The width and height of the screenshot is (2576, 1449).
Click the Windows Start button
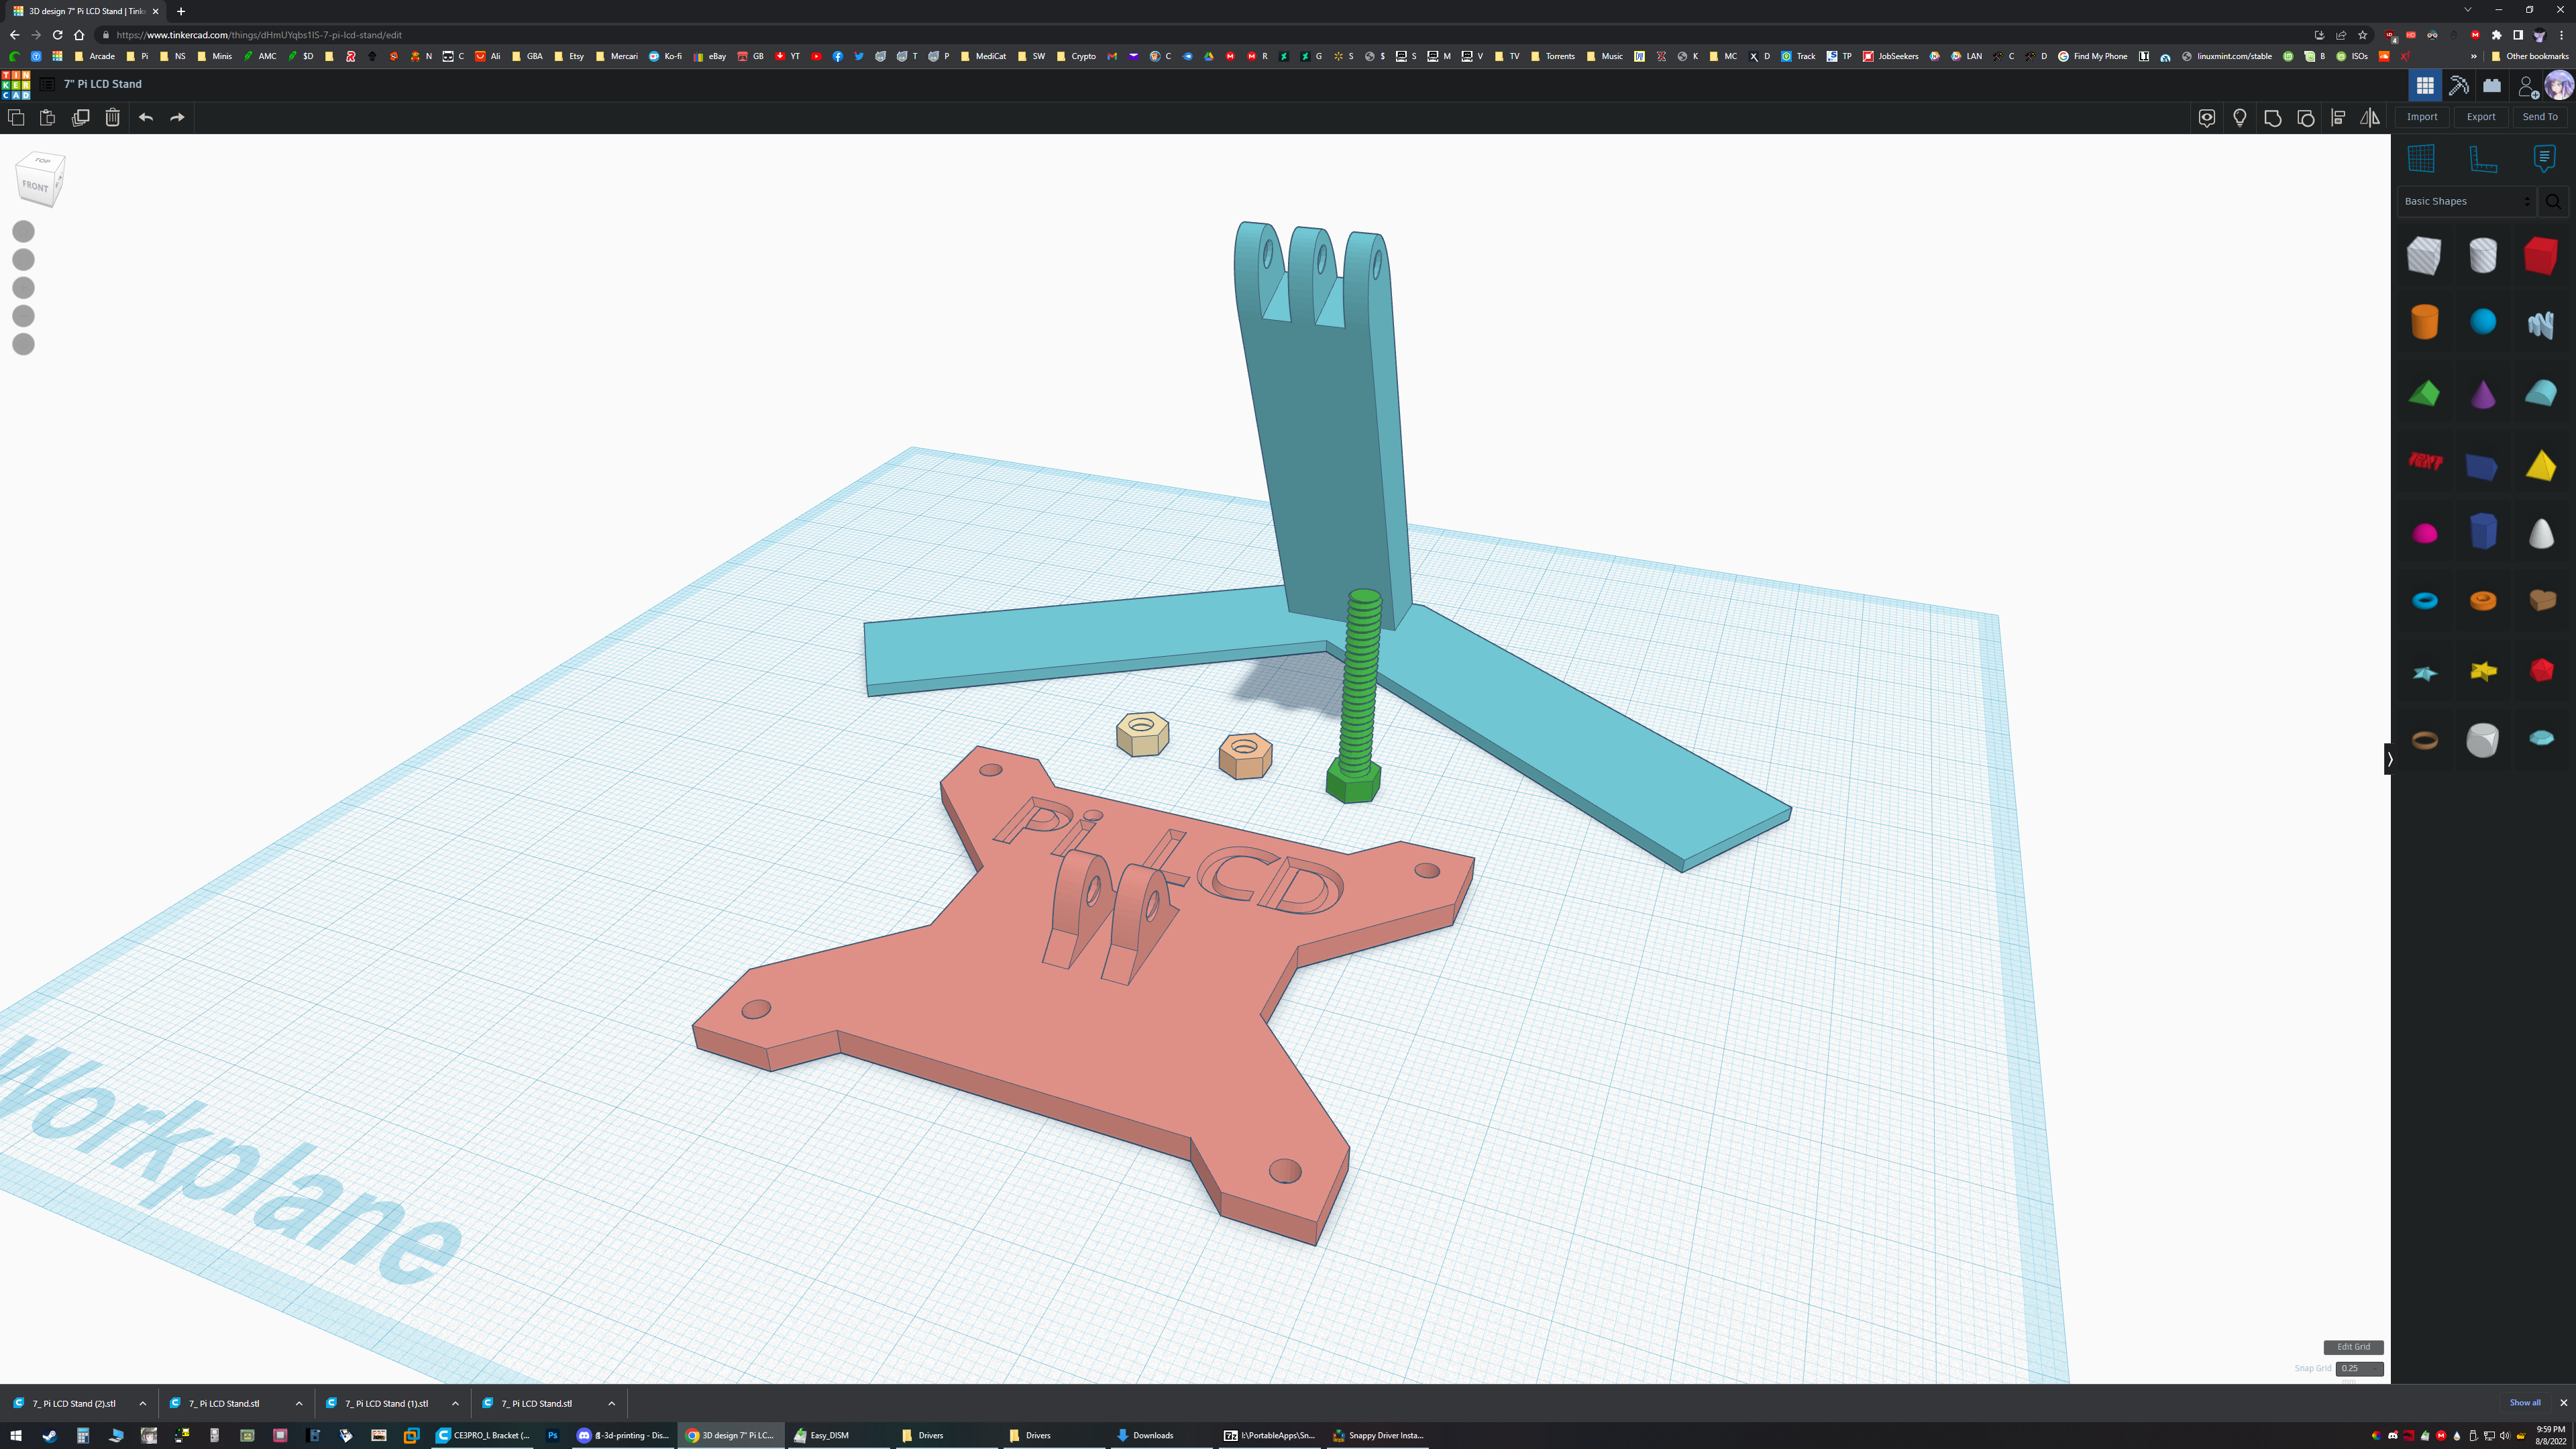pyautogui.click(x=16, y=1435)
